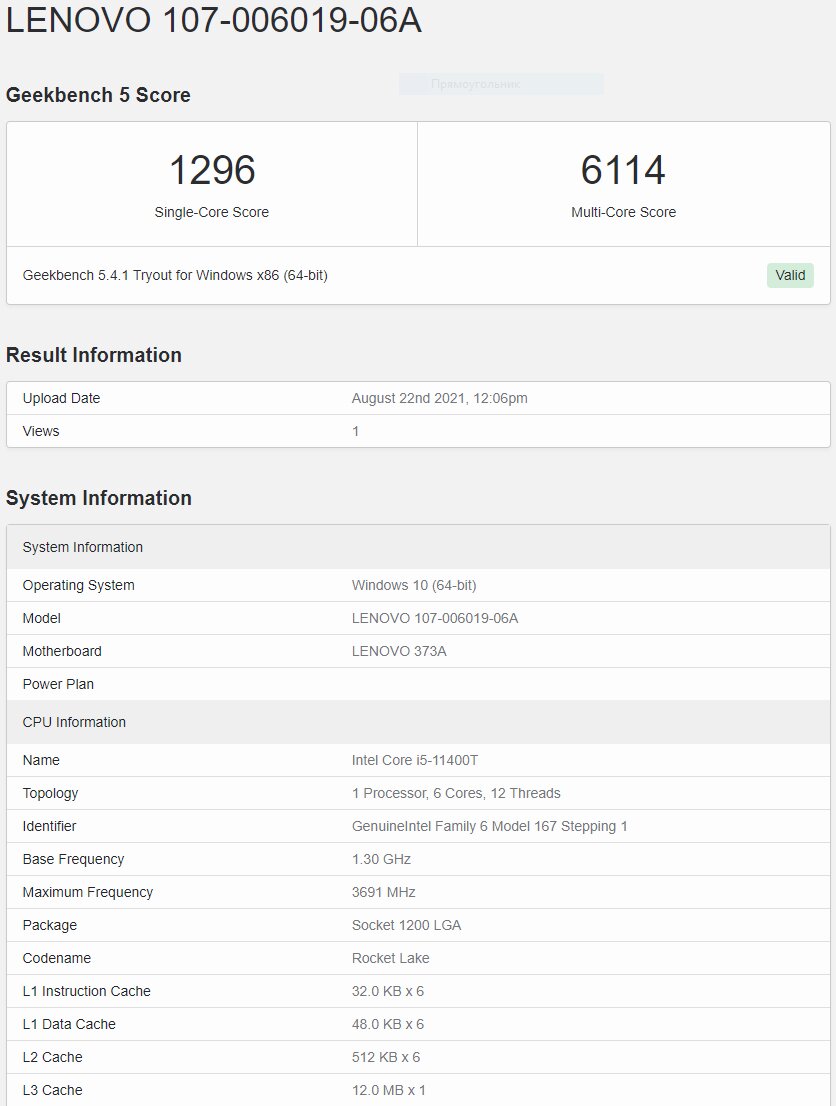This screenshot has height=1106, width=836.
Task: Click the 'Views' row label
Action: pos(41,431)
